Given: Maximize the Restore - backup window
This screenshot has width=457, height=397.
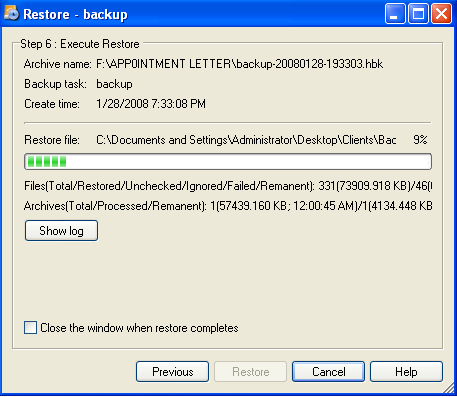Looking at the screenshot, I should pos(418,14).
